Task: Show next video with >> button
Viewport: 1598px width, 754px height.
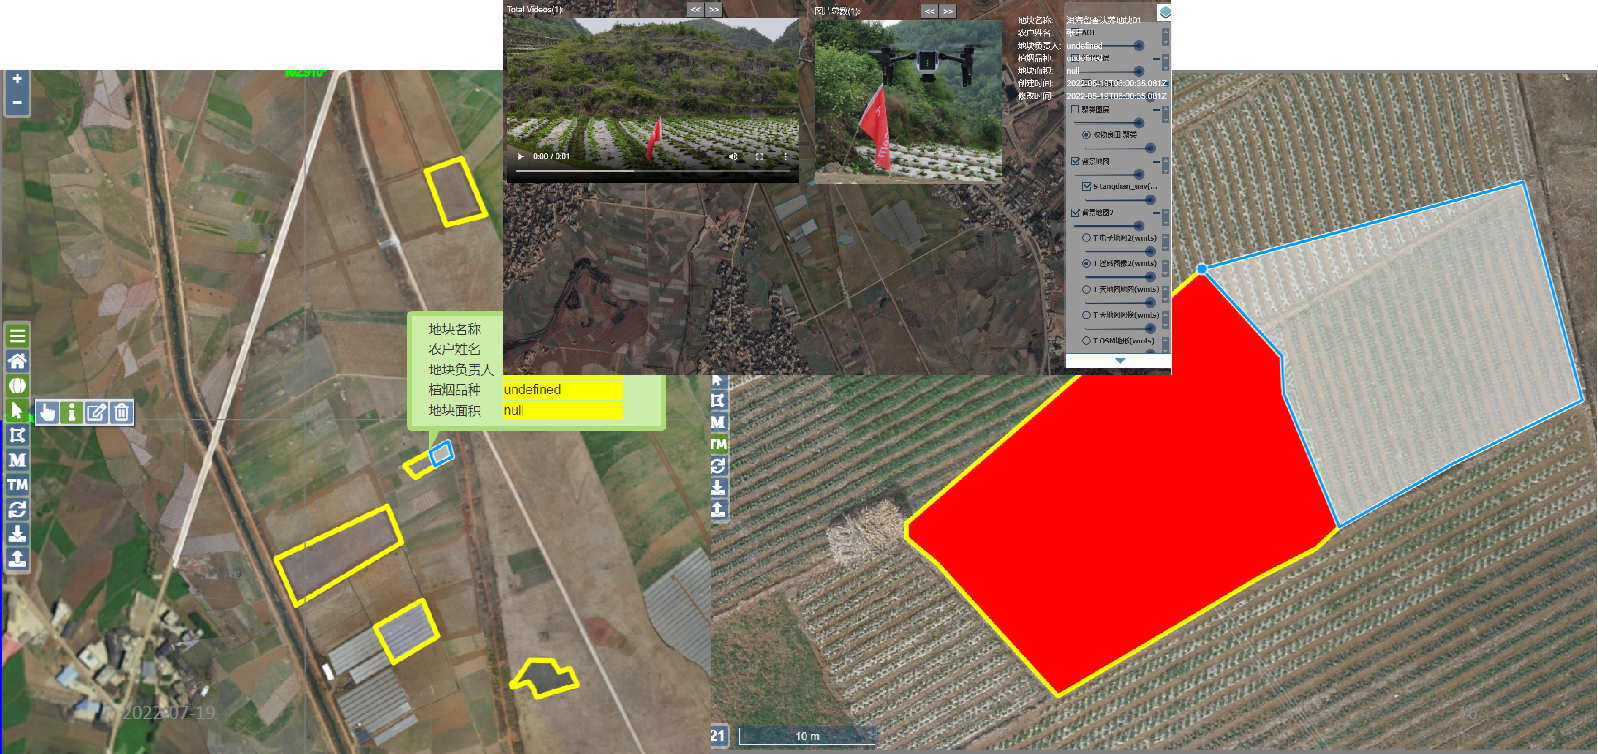Action: [713, 10]
